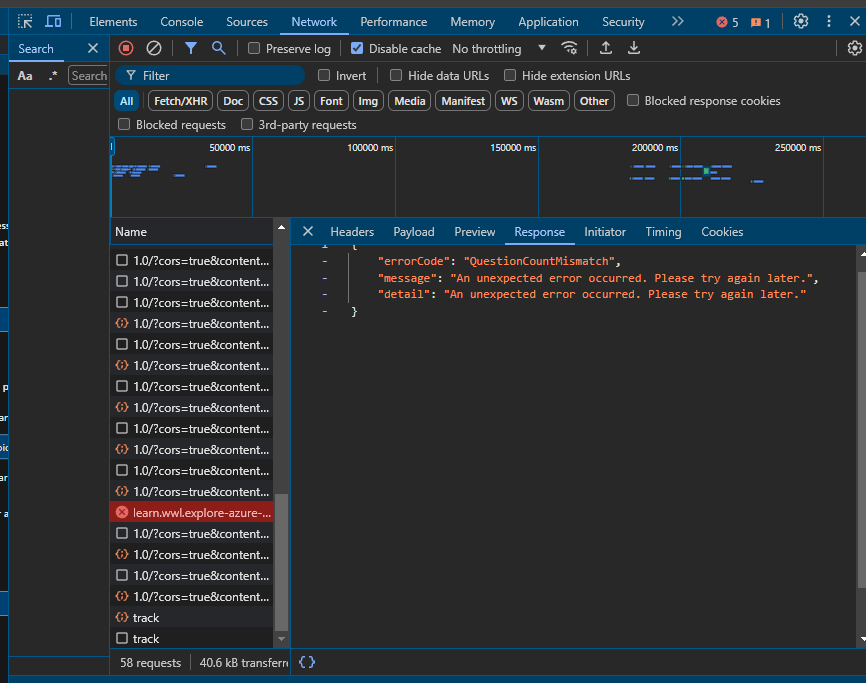866x683 pixels.
Task: Filter by Manifest type
Action: (x=463, y=101)
